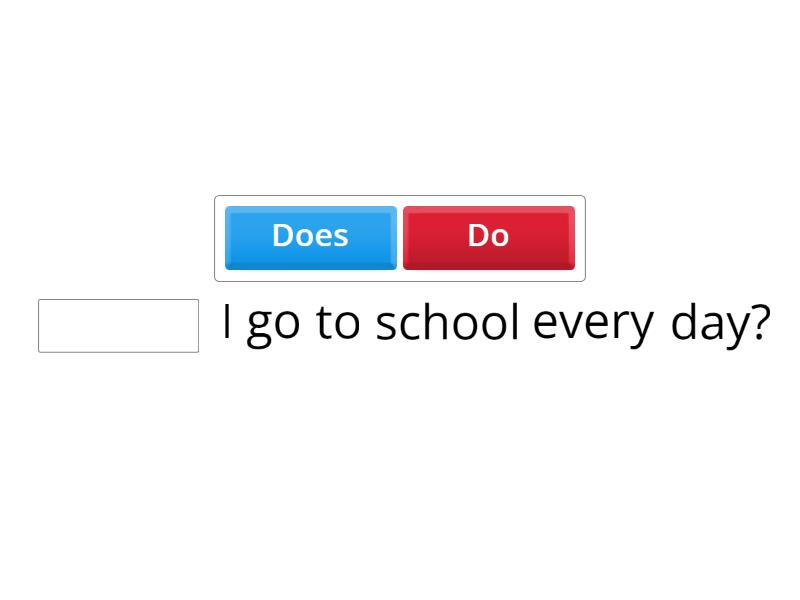Click the word "to" in the sentence
The image size is (800, 600).
tap(337, 323)
